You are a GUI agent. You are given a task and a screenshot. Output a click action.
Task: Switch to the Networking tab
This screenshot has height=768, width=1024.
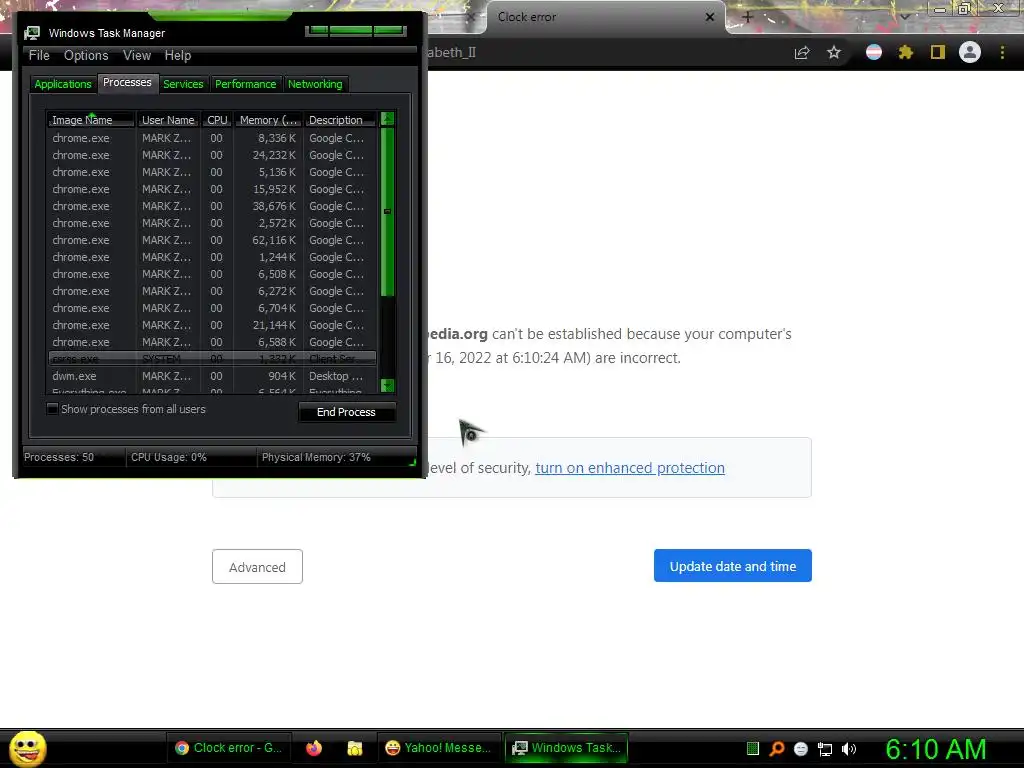[315, 84]
